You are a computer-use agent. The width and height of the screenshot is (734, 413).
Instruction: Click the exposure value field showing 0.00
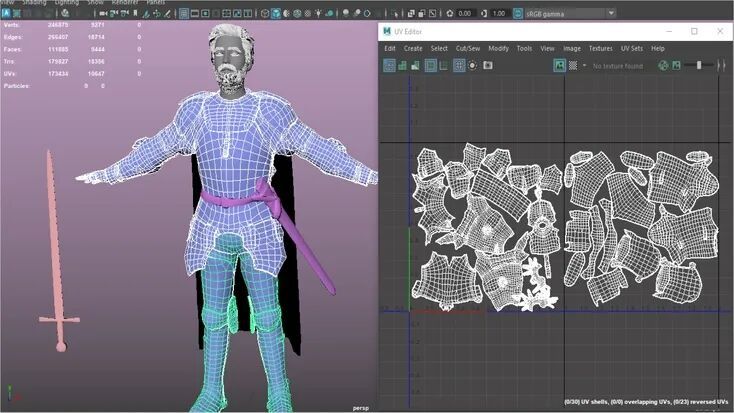click(x=464, y=13)
